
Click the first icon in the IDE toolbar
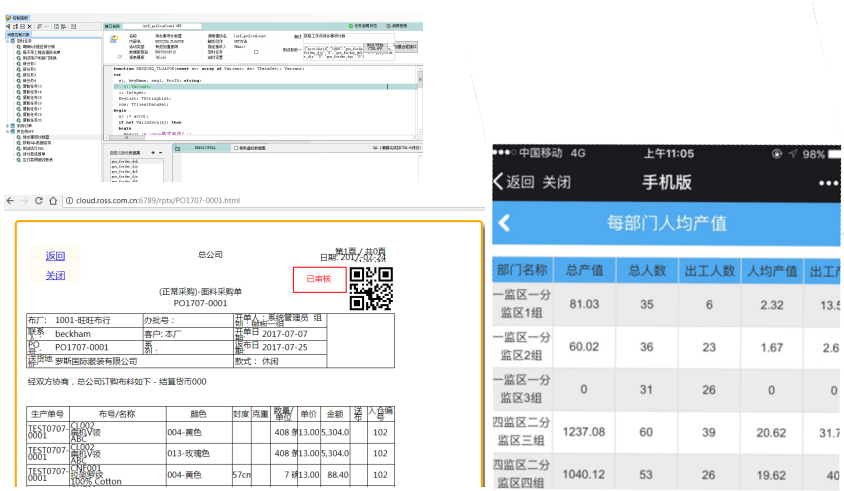(8, 26)
